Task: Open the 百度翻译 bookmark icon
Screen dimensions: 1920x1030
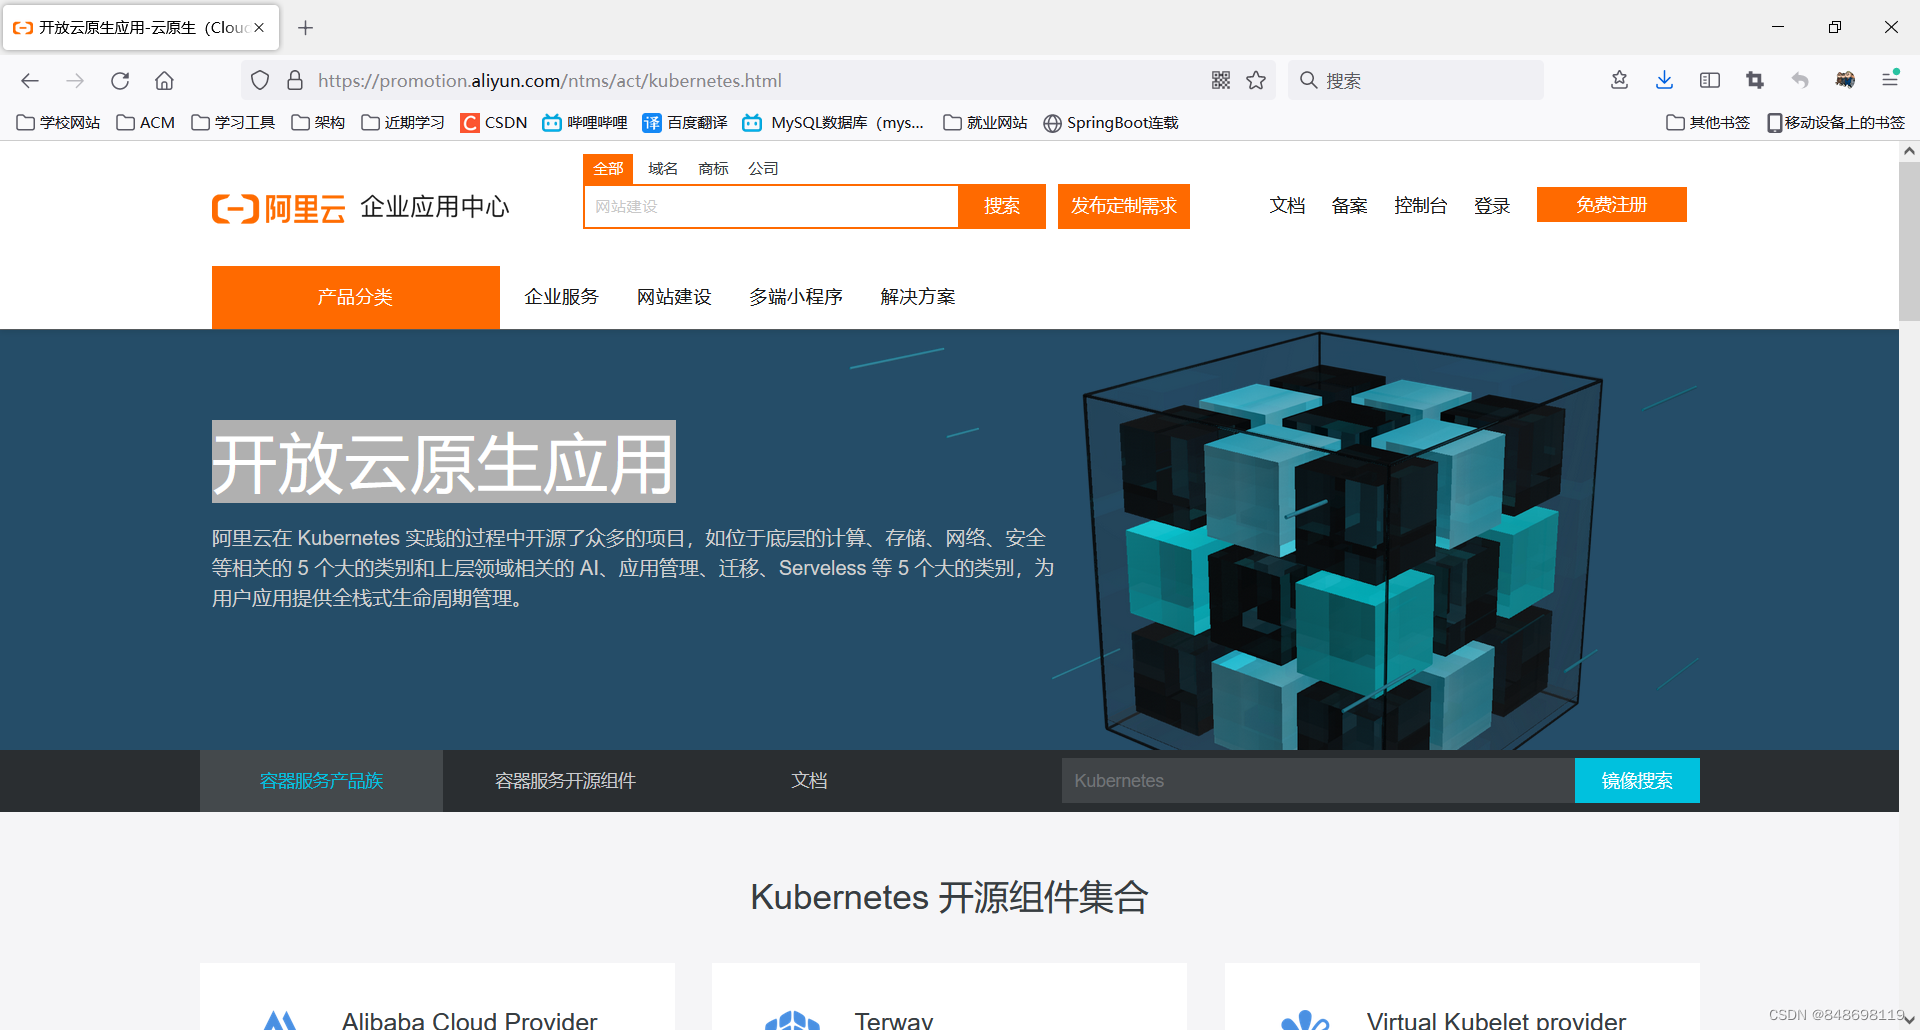Action: [x=651, y=122]
